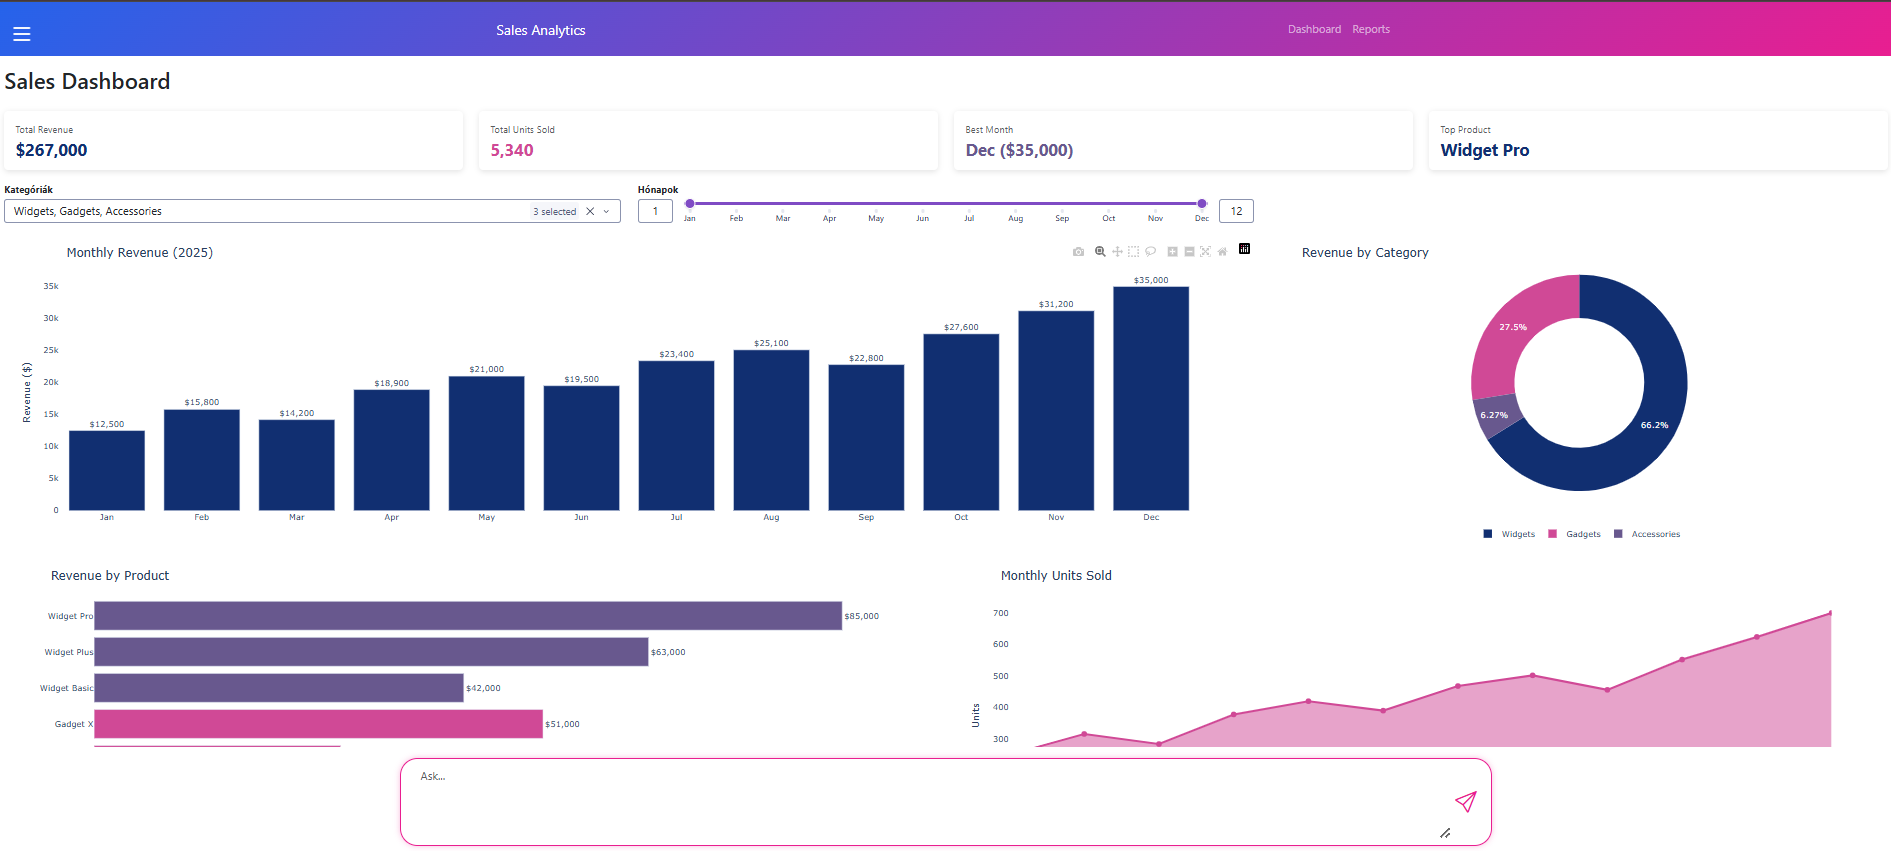This screenshot has width=1891, height=851.
Task: Click the Zoom in plus icon
Action: pos(1172,252)
